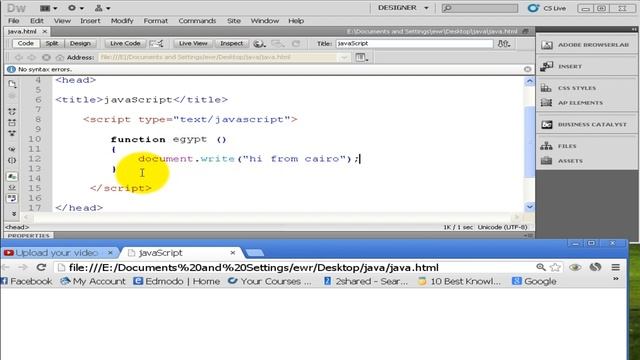This screenshot has height=360, width=640.
Task: Open CS Live services
Action: [547, 8]
